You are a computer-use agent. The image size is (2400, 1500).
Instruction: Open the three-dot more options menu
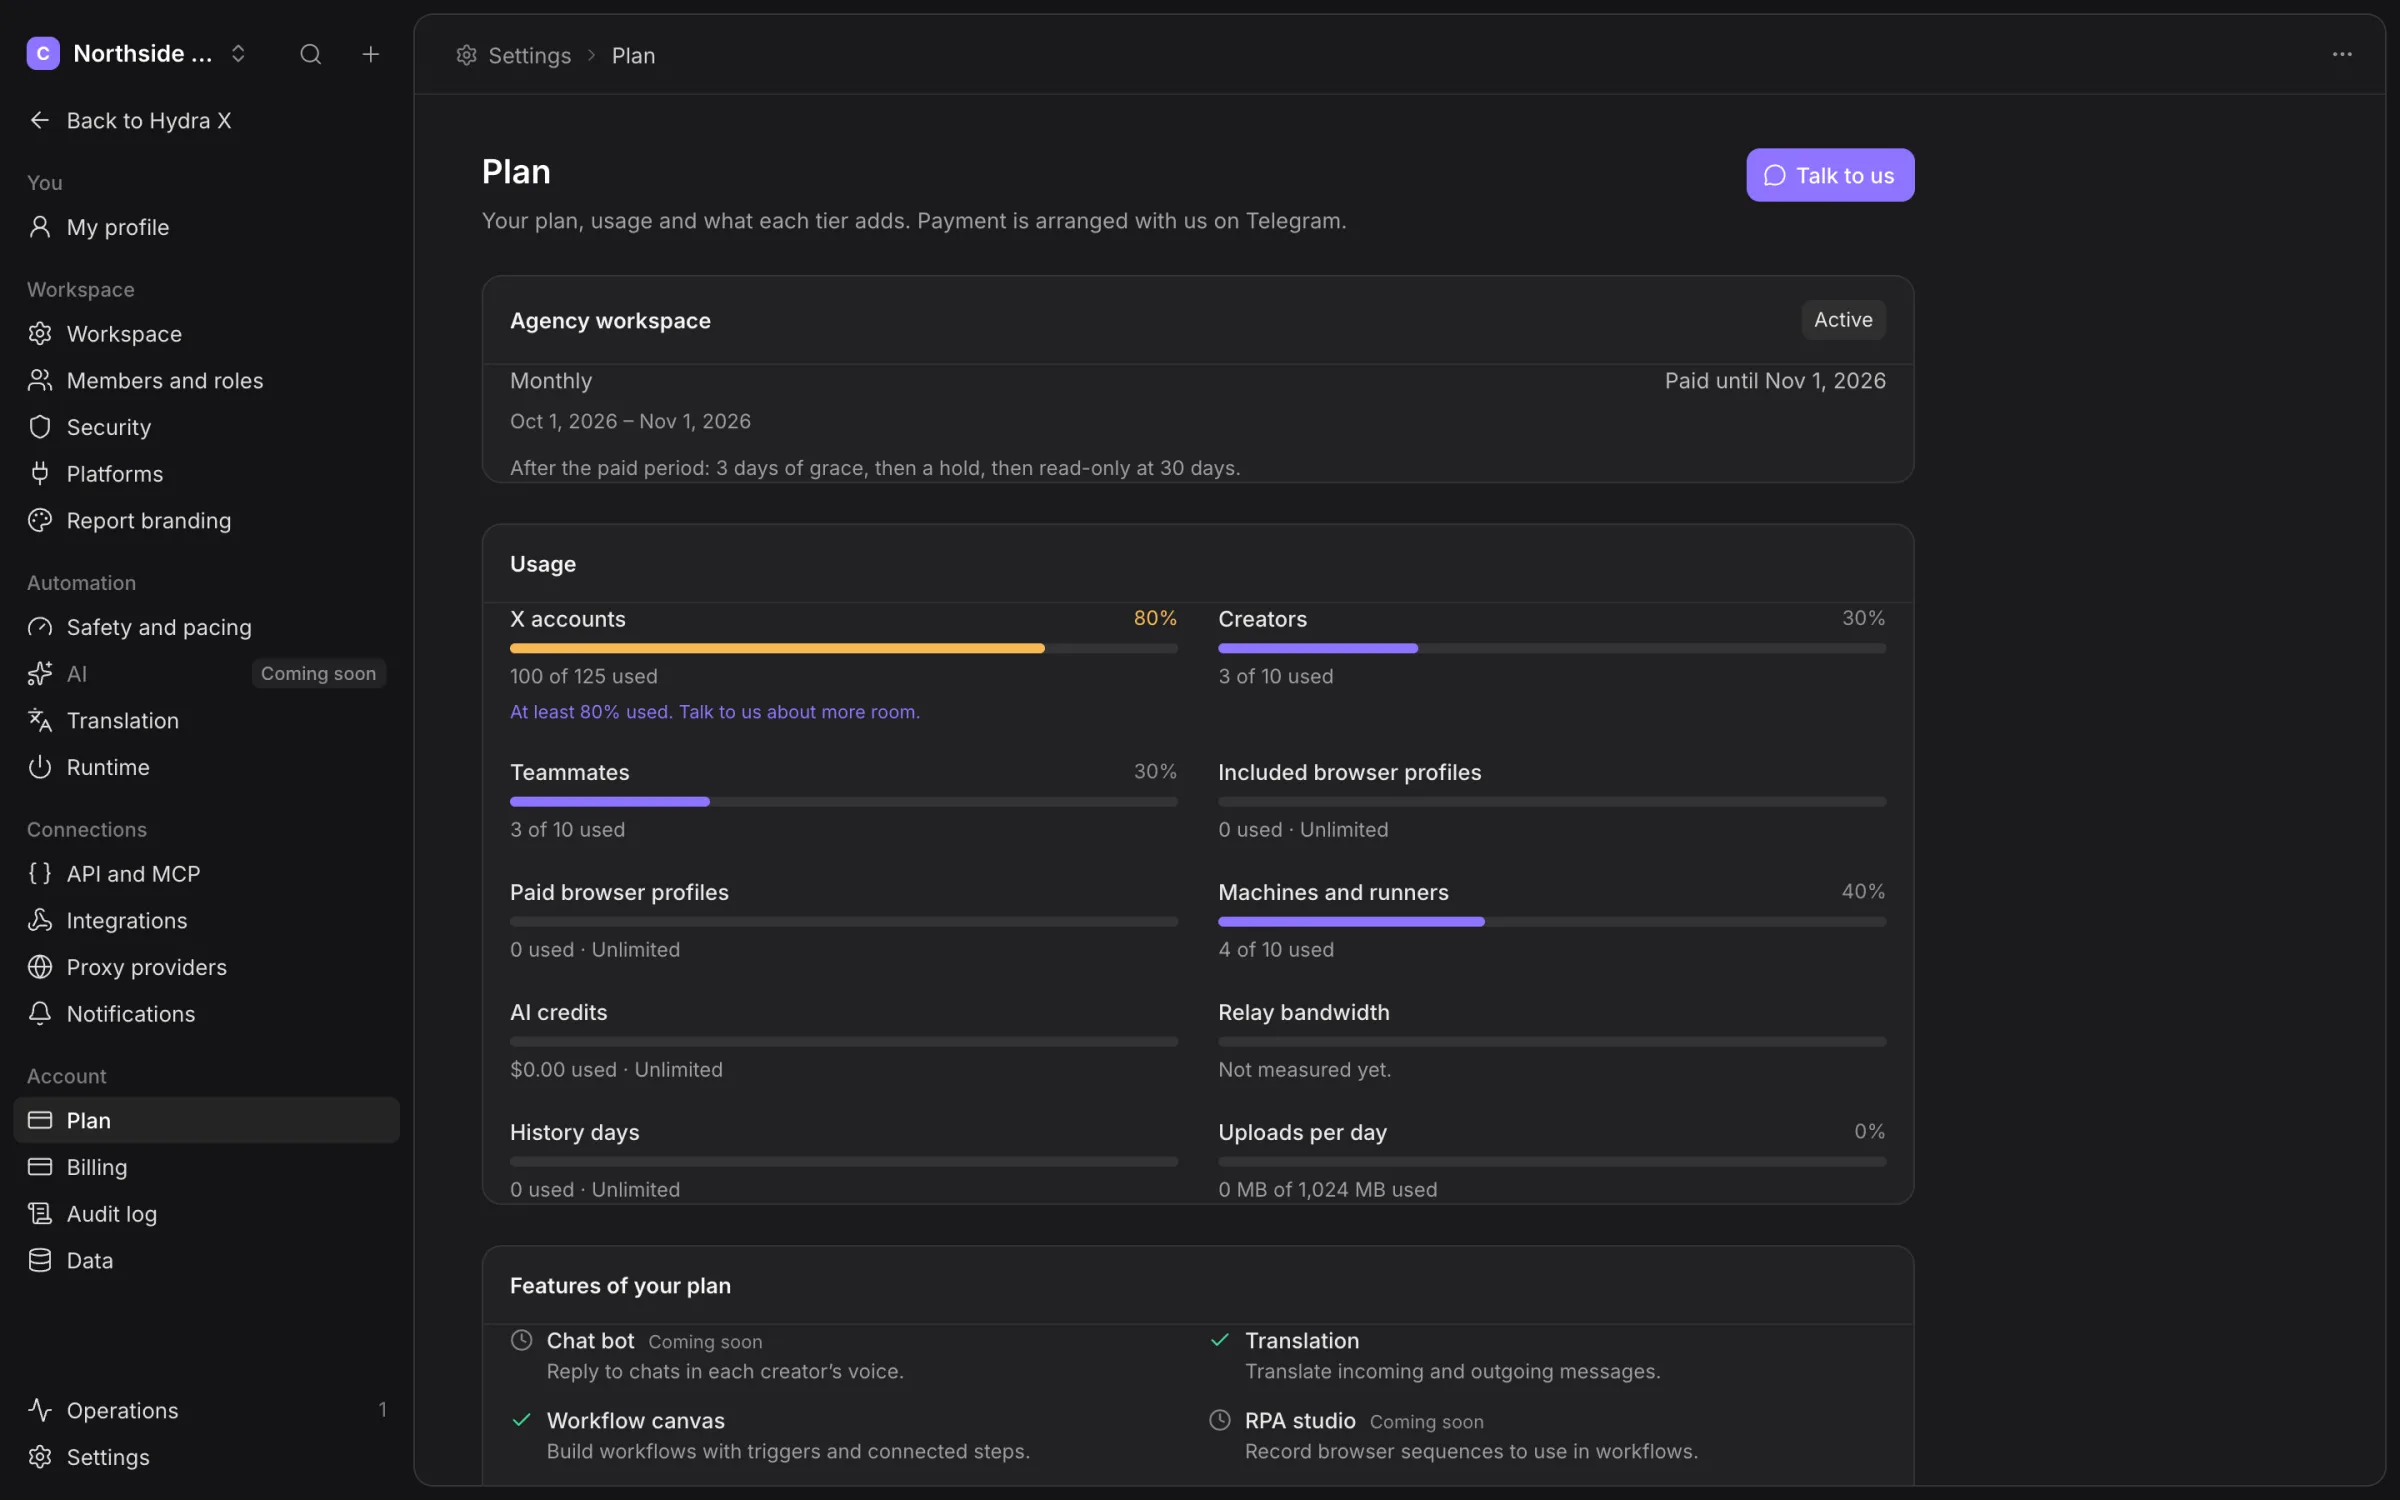(2342, 55)
